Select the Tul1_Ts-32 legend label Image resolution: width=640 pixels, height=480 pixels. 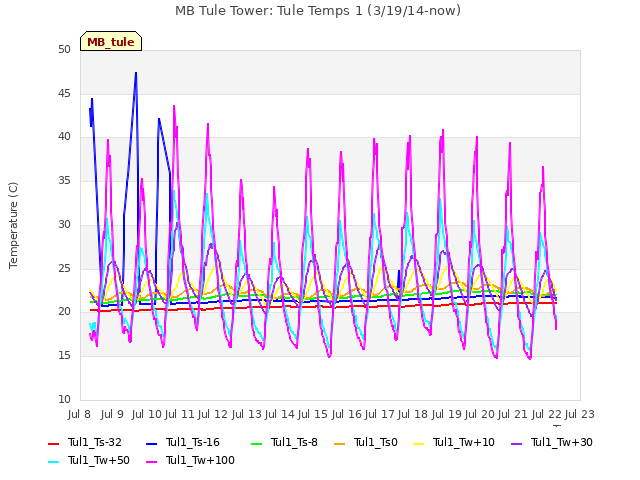point(95,442)
